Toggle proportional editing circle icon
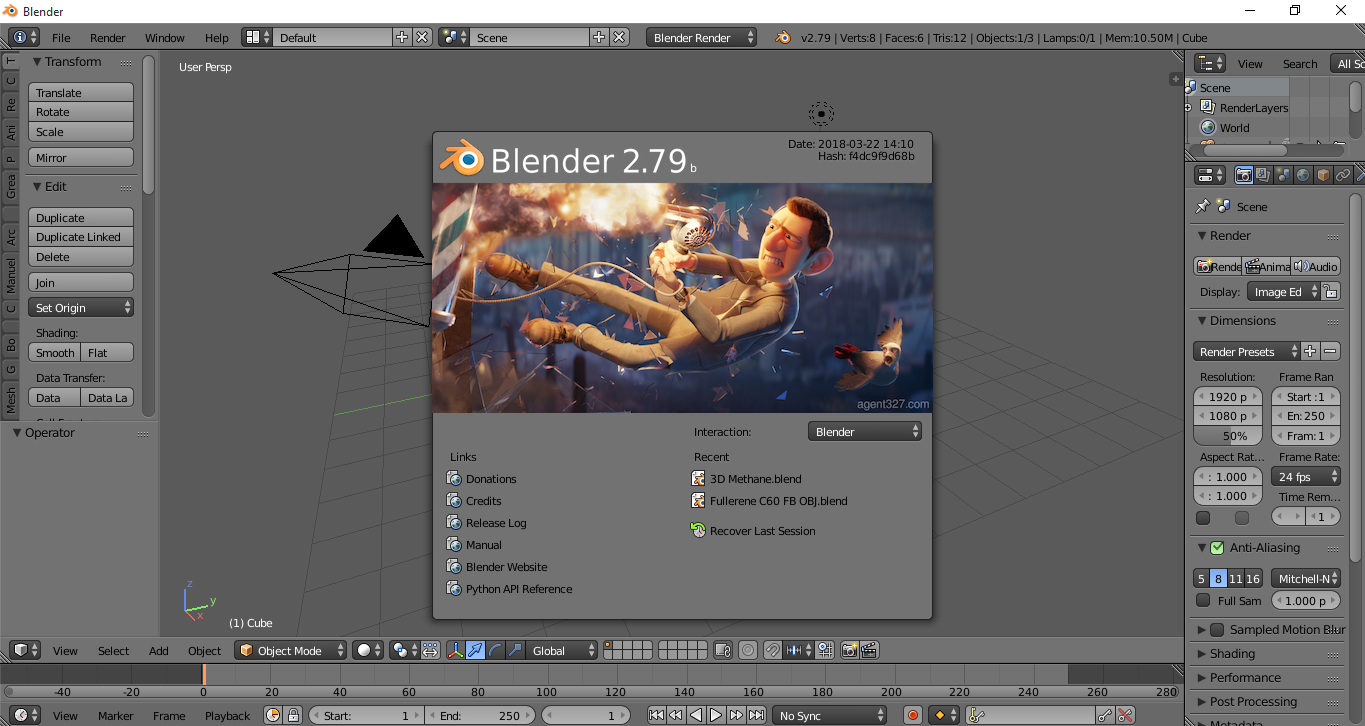The height and width of the screenshot is (726, 1365). [748, 651]
